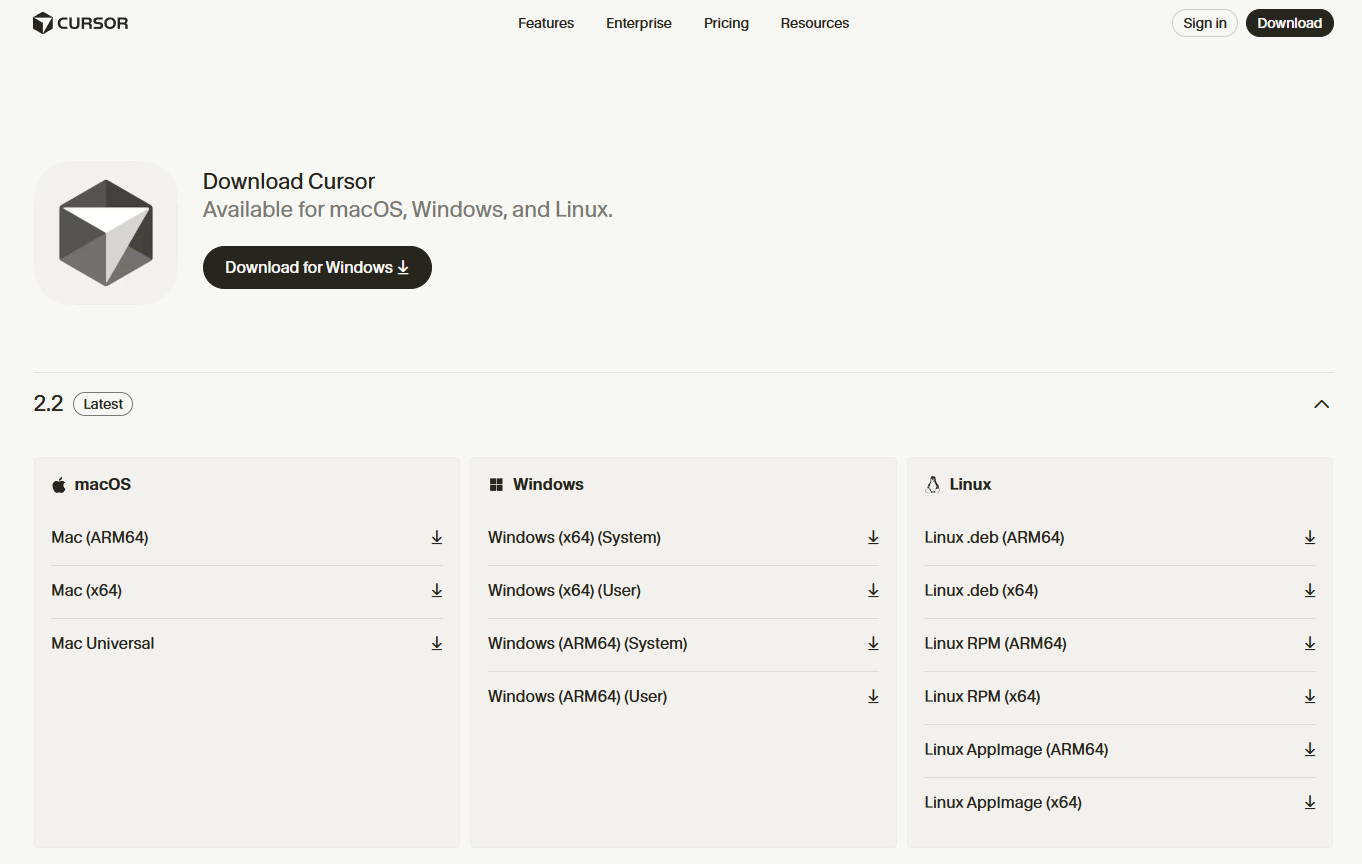1362x864 pixels.
Task: Click the Latest badge
Action: pyautogui.click(x=103, y=404)
